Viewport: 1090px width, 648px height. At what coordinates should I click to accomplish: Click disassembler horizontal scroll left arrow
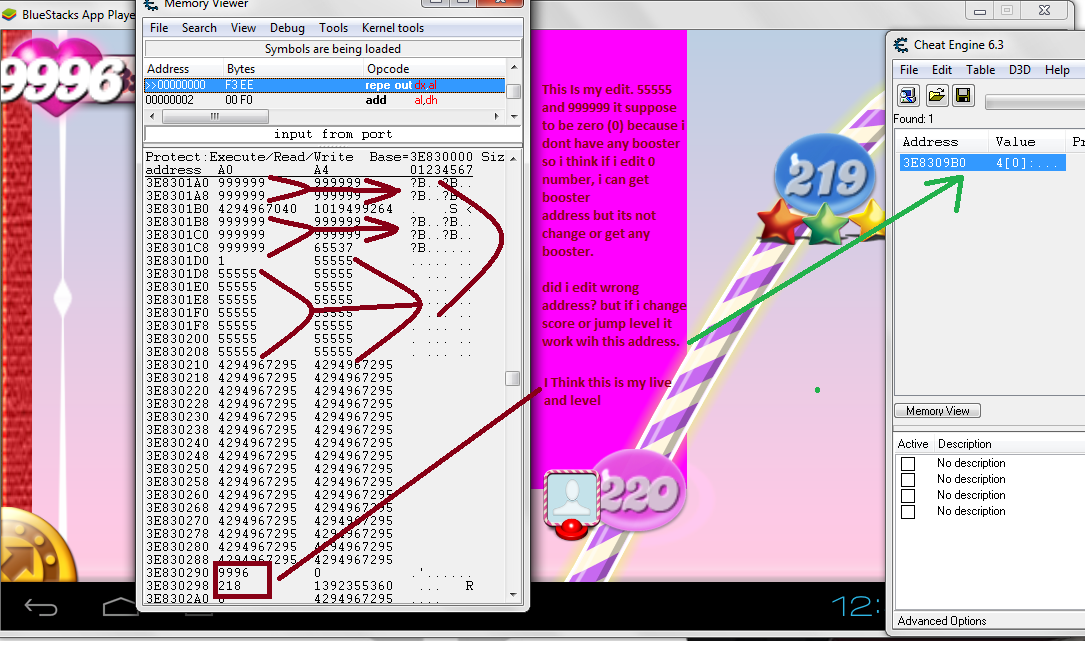tap(152, 116)
